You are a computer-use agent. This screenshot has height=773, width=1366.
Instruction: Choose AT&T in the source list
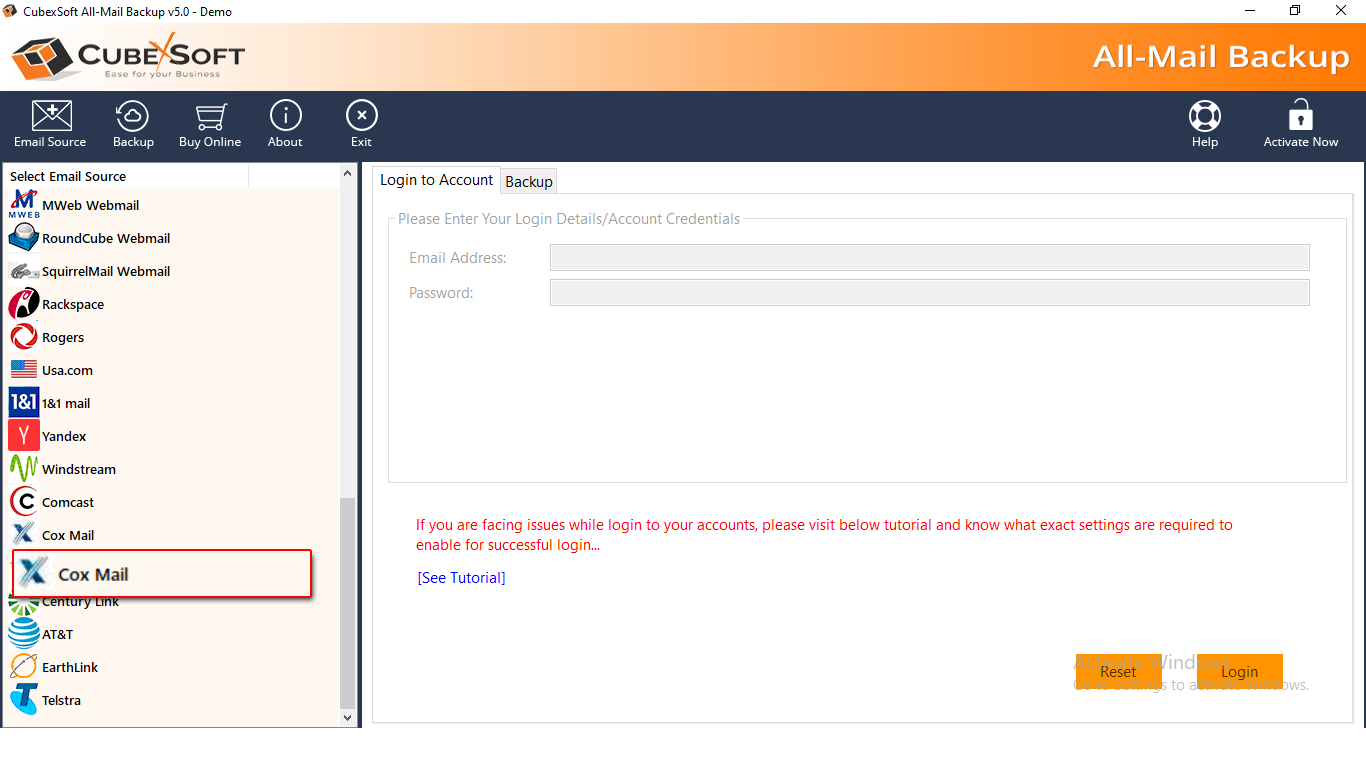(x=57, y=634)
